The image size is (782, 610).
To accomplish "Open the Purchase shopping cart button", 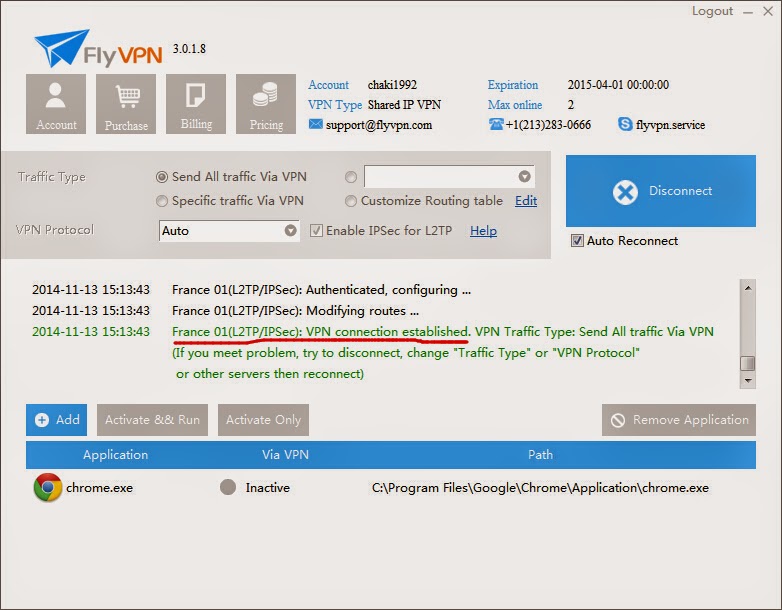I will pos(126,104).
